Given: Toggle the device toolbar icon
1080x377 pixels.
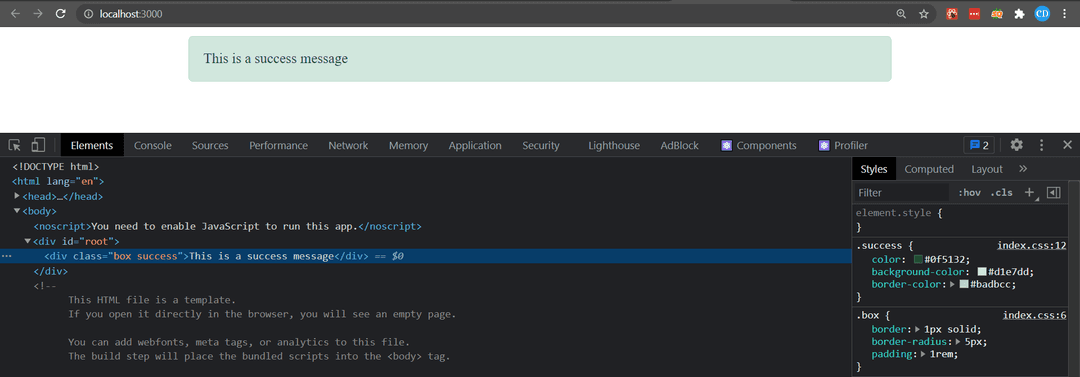Looking at the screenshot, I should click(38, 145).
